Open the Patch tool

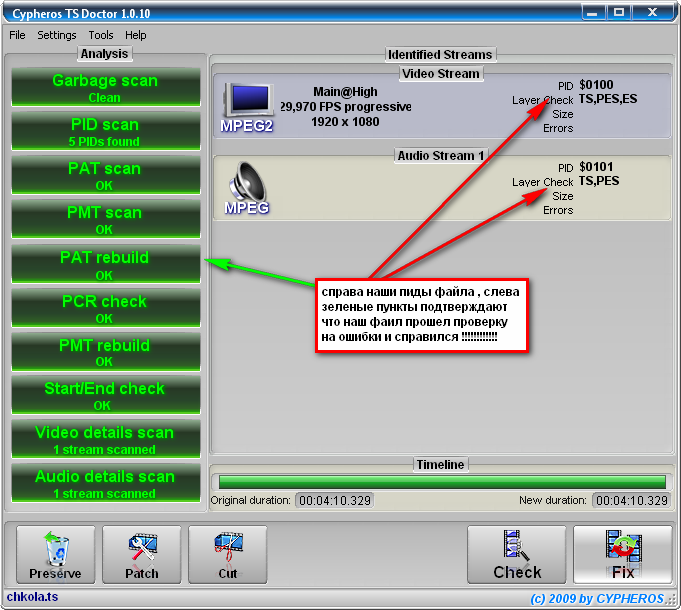pyautogui.click(x=142, y=555)
